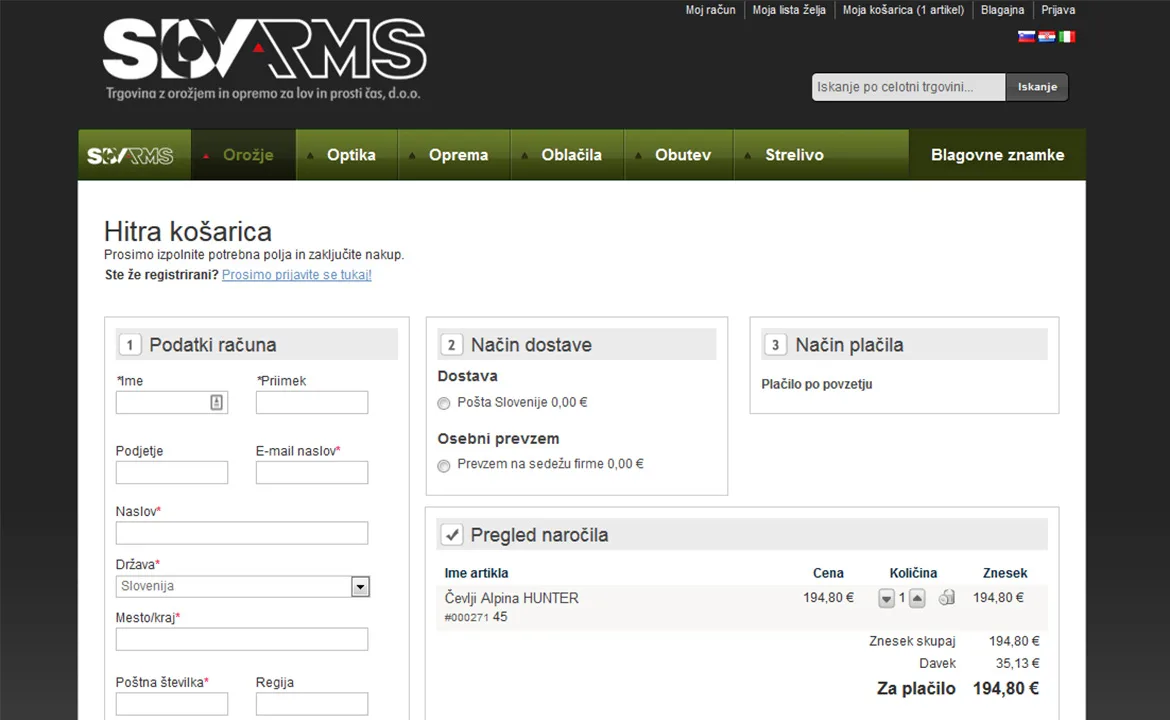This screenshot has height=720, width=1170.
Task: Increase quantity of Čevlji Alpina HUNTER
Action: [x=917, y=598]
